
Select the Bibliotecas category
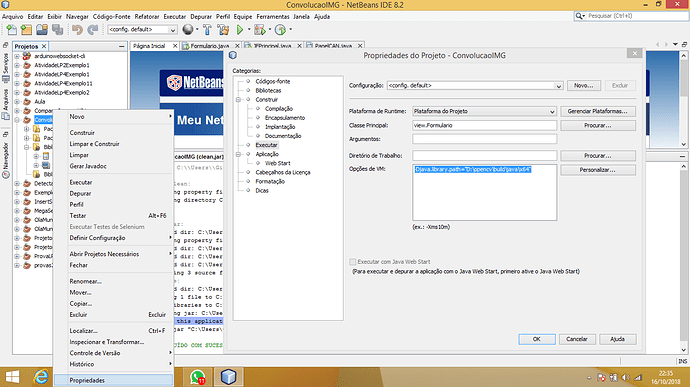268,90
